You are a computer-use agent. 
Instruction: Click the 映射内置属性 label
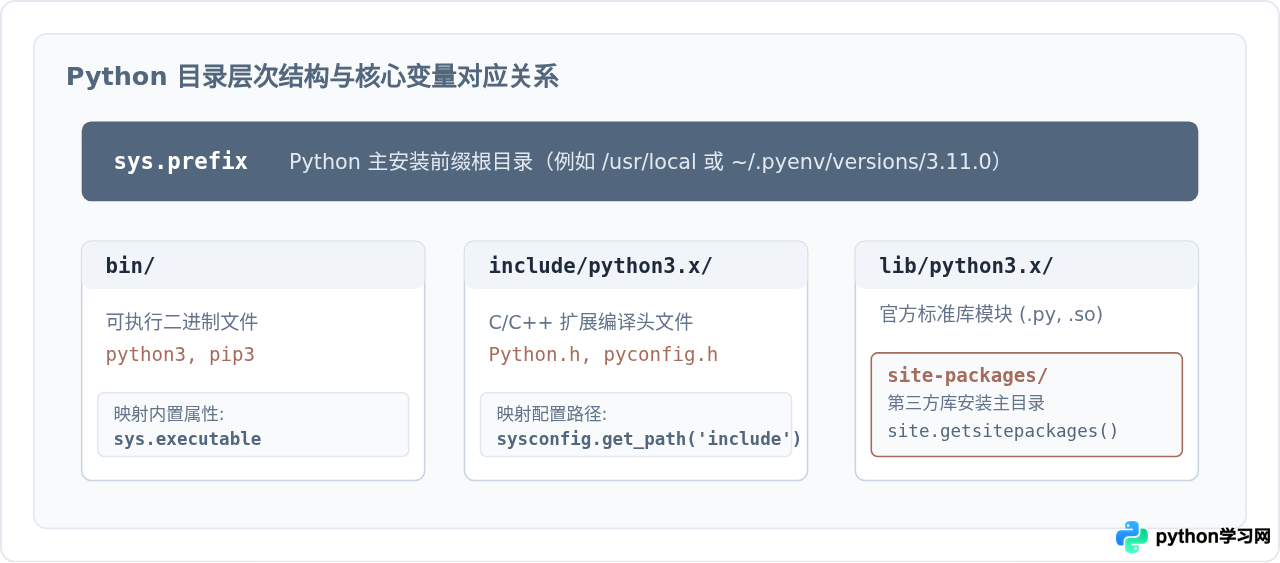[169, 414]
